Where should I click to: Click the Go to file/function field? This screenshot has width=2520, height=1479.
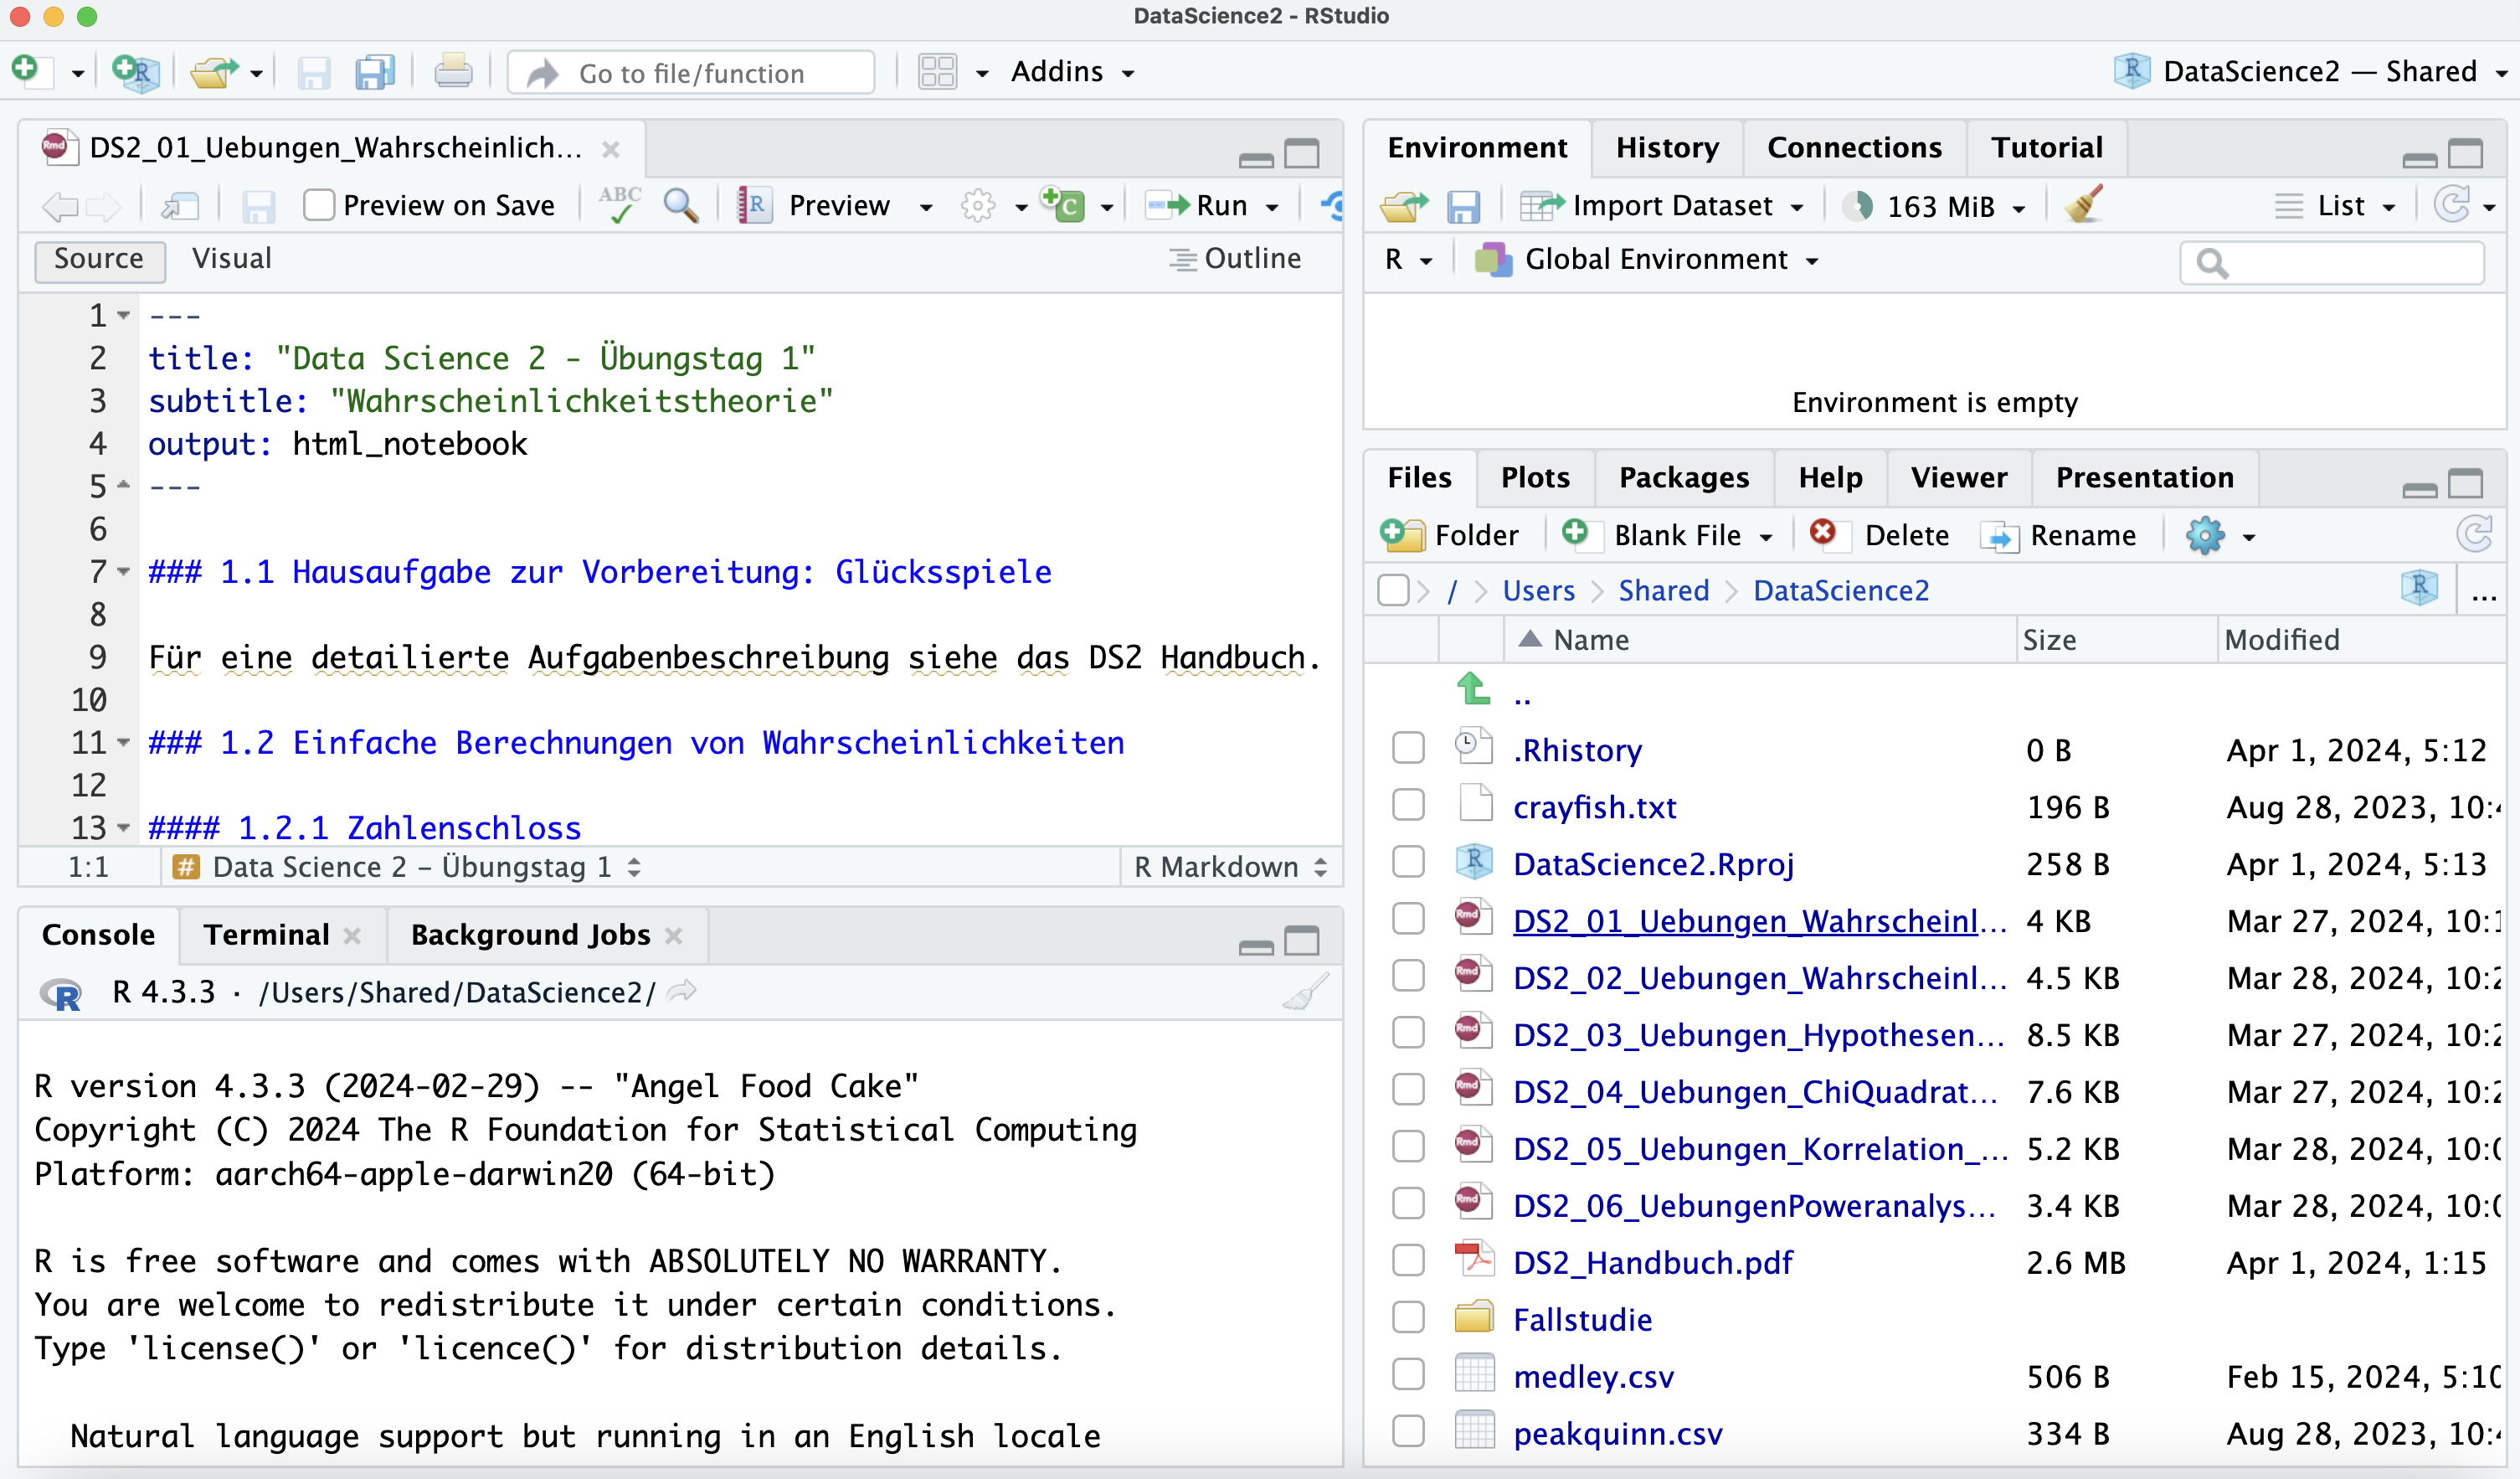click(692, 73)
